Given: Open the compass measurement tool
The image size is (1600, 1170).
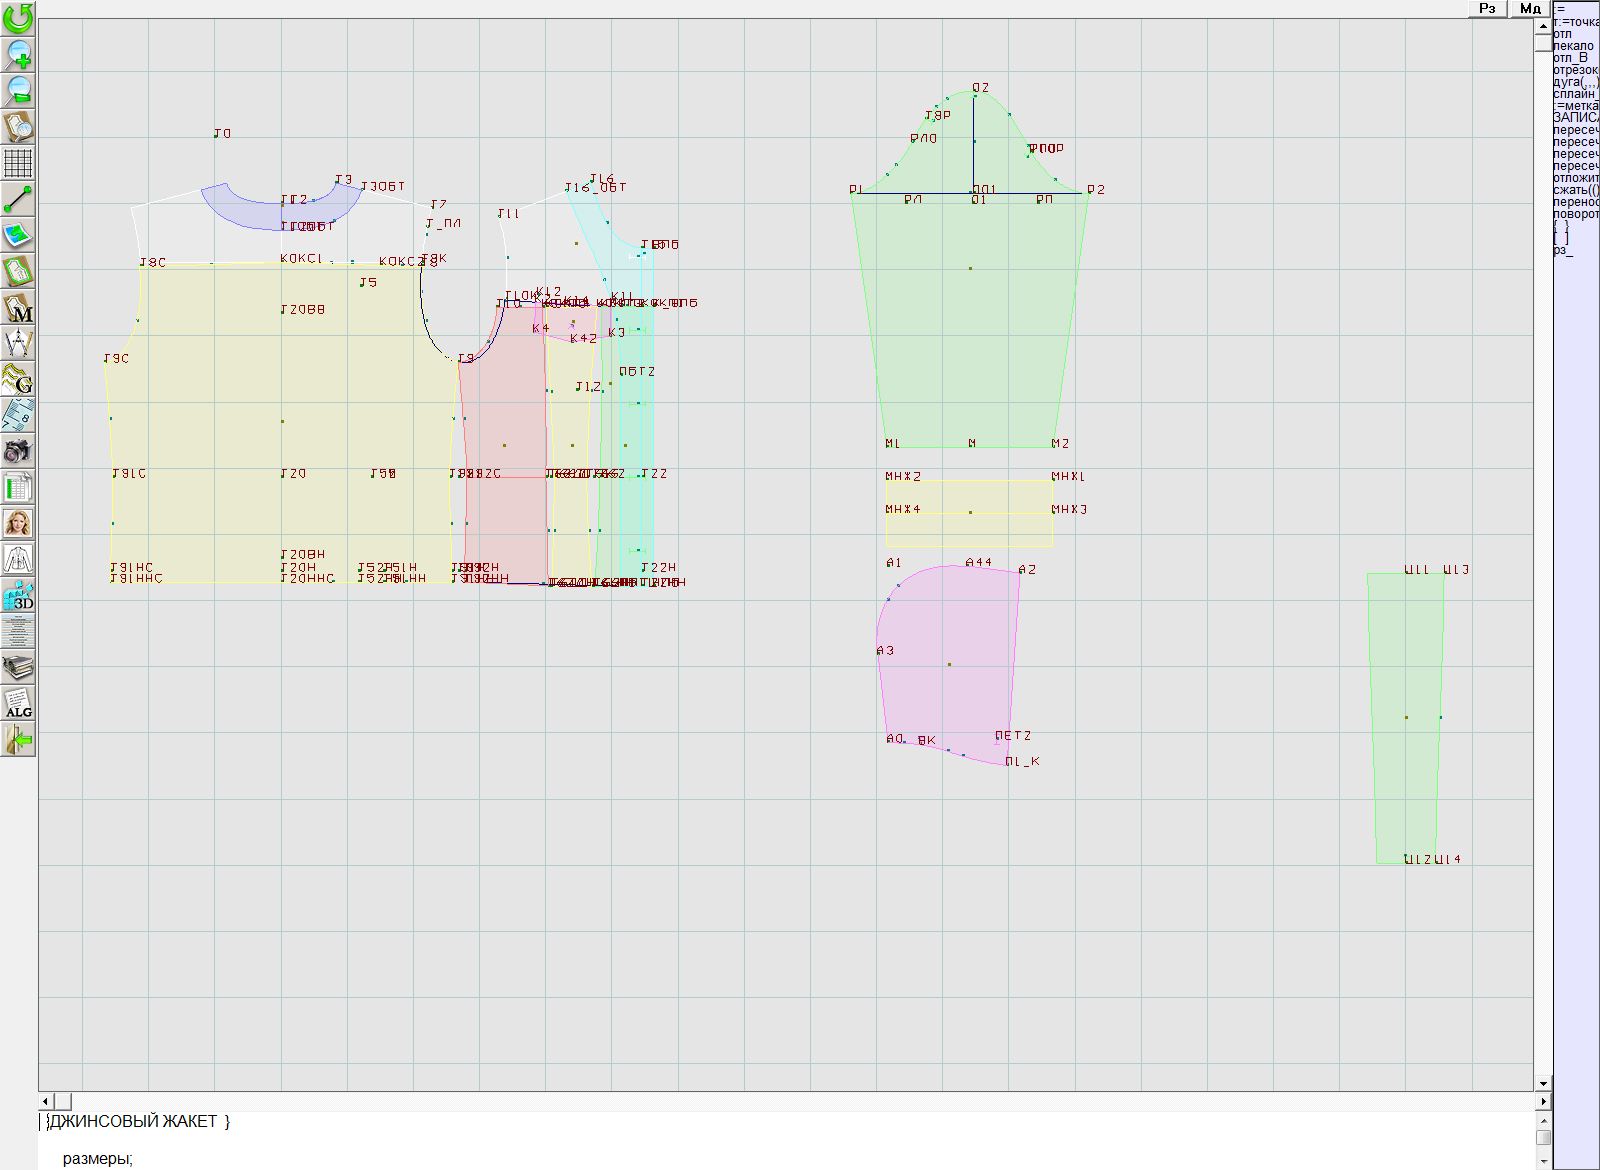Looking at the screenshot, I should [x=18, y=343].
